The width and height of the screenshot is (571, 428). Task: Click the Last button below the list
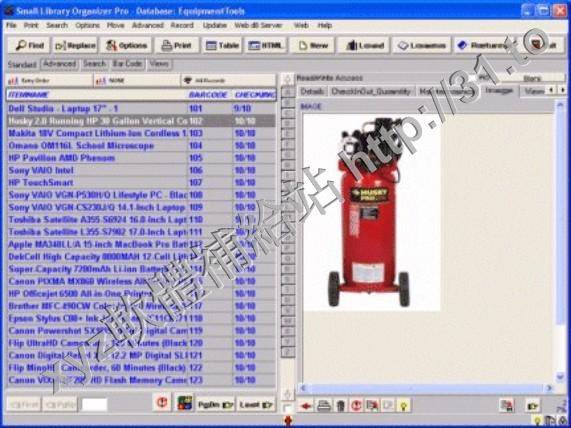256,405
